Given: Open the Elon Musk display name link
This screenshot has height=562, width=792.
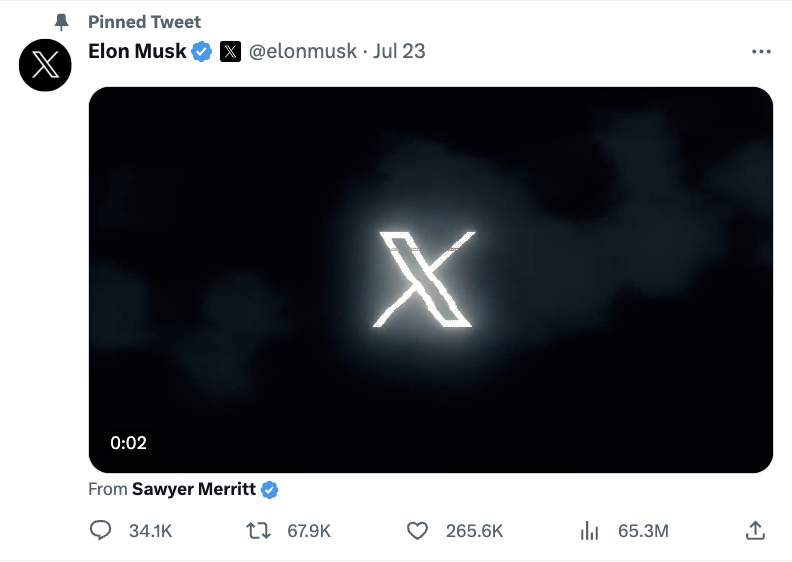Looking at the screenshot, I should (137, 51).
